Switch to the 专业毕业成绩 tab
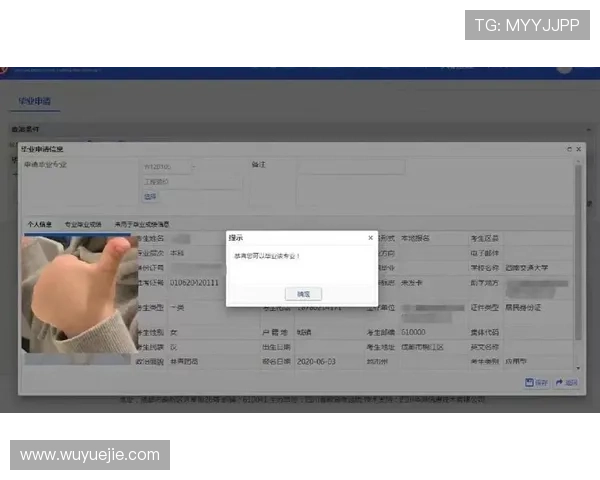Viewport: 600px width, 480px height. 84,225
